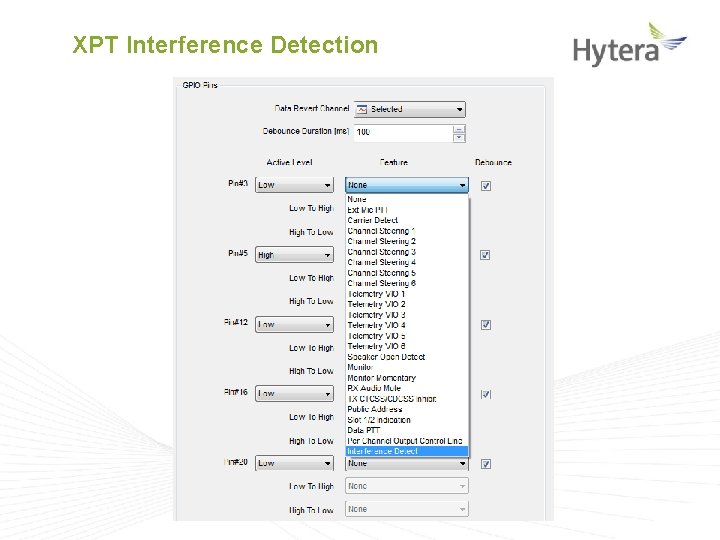Choose highlighted Interference Detect option
This screenshot has height=540, width=720.
[x=406, y=451]
